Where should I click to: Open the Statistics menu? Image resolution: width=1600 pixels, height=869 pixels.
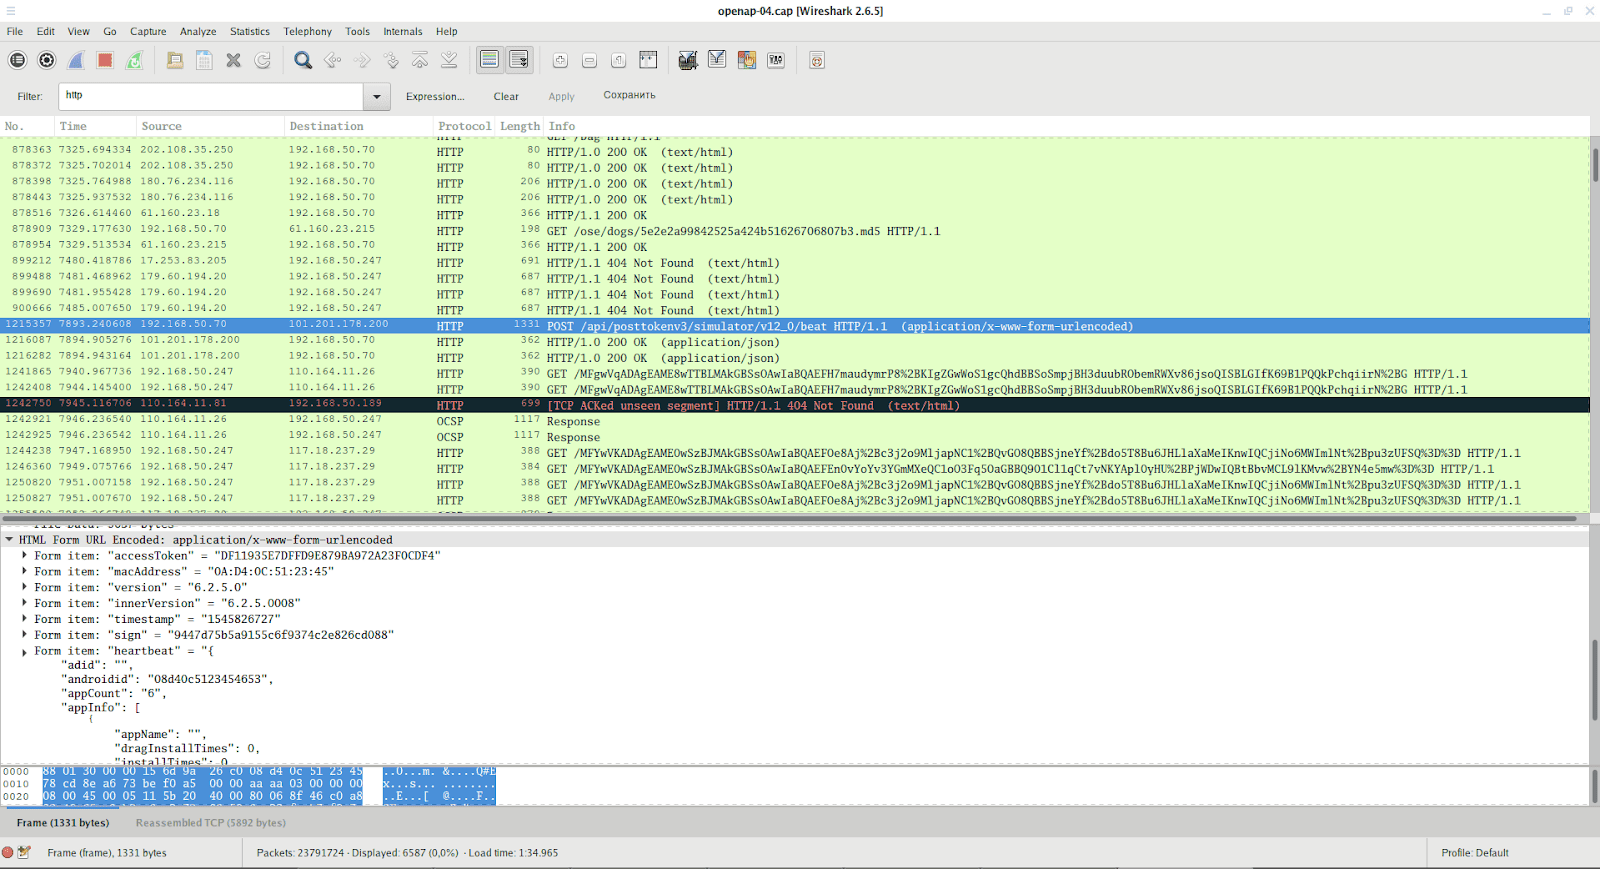pos(250,31)
